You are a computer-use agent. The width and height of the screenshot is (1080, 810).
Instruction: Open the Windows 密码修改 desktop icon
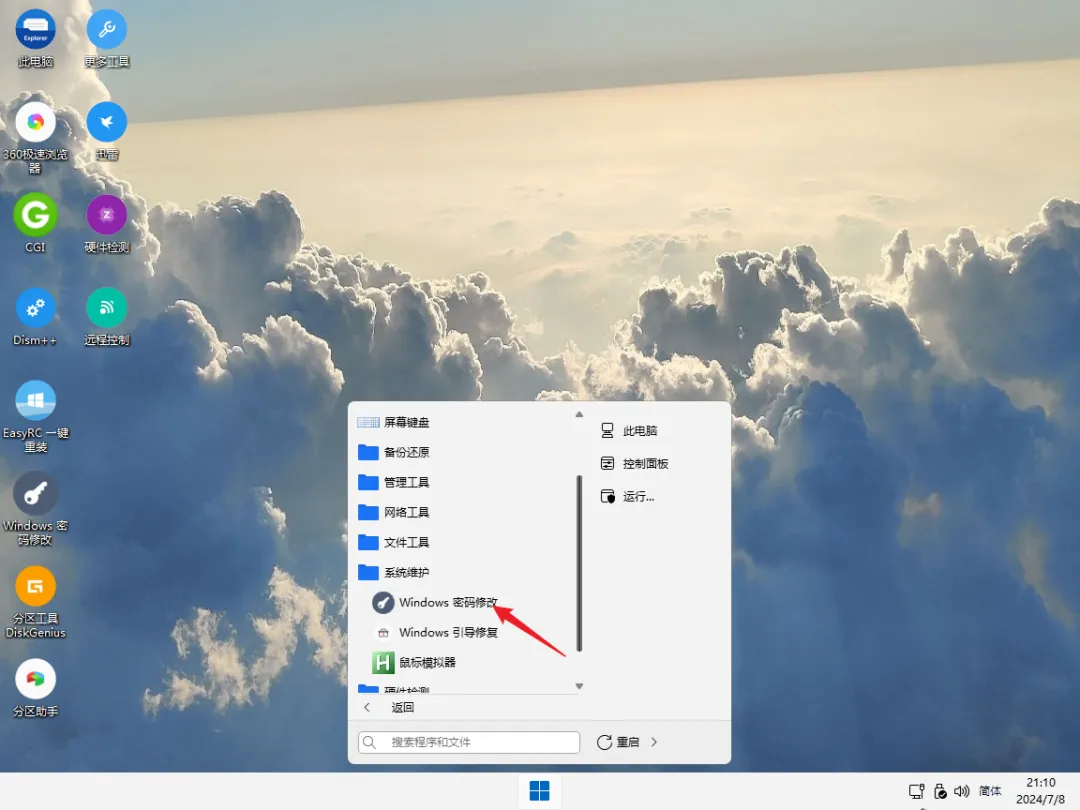[x=35, y=510]
